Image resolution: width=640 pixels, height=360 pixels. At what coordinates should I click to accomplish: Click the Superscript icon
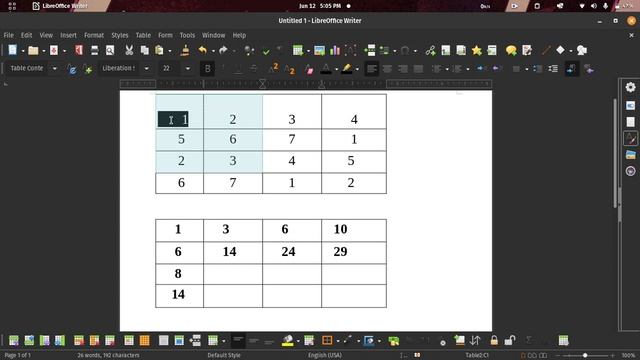pyautogui.click(x=273, y=68)
